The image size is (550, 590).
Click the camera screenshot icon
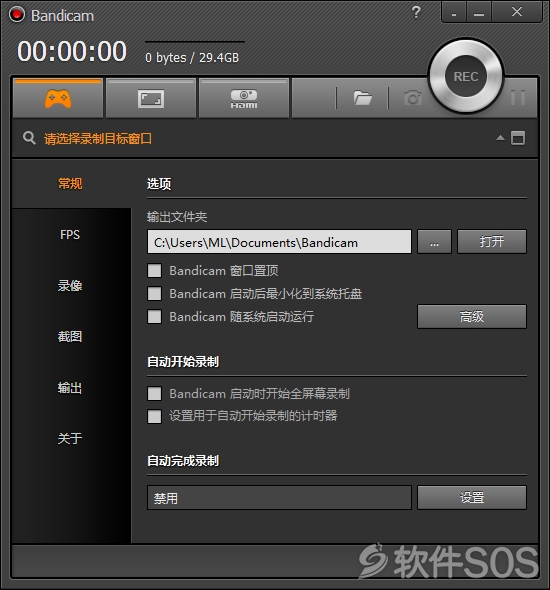coord(413,98)
